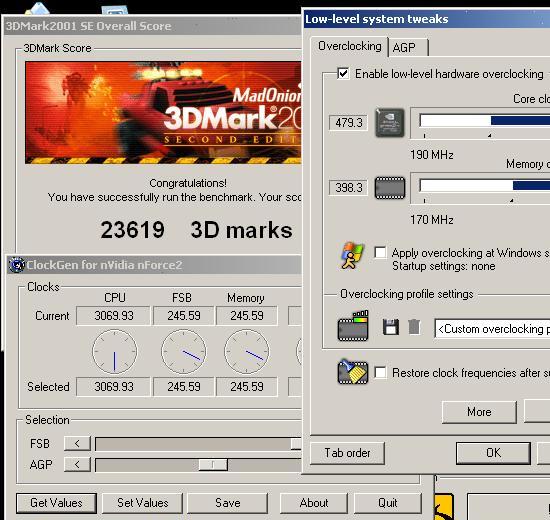Decrease AGP with left arrow button
This screenshot has width=550, height=520.
(77, 465)
